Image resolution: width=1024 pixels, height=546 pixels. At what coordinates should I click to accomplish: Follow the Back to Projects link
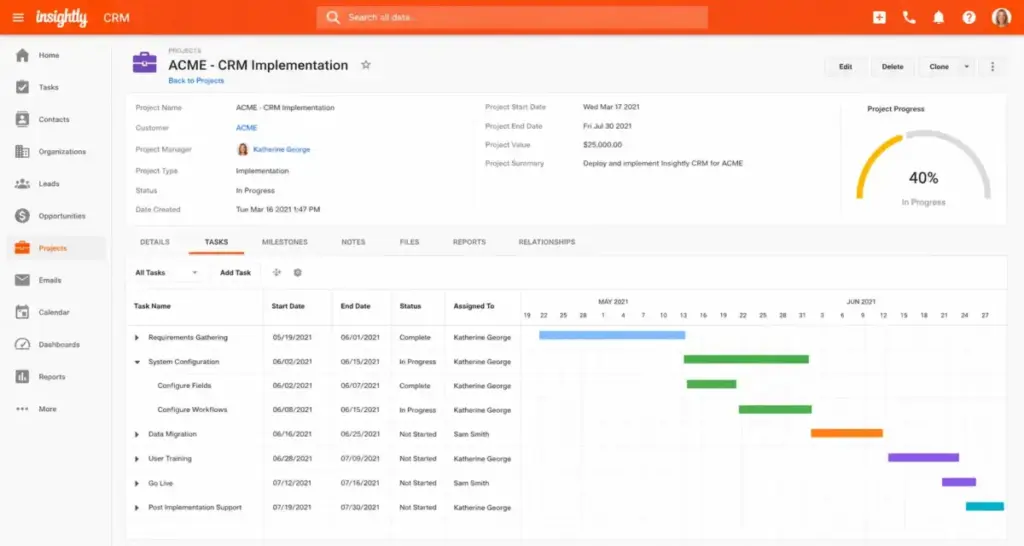[x=196, y=80]
